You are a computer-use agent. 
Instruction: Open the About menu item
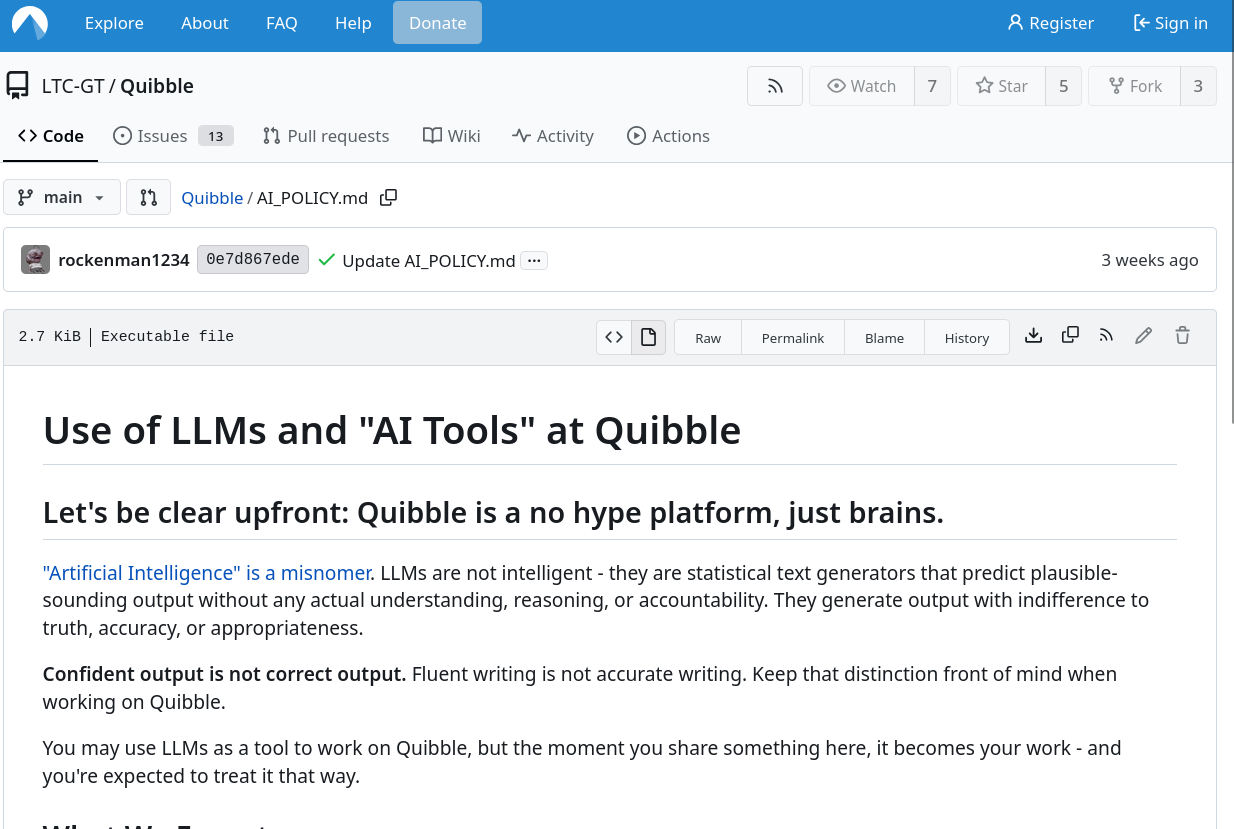(x=205, y=23)
